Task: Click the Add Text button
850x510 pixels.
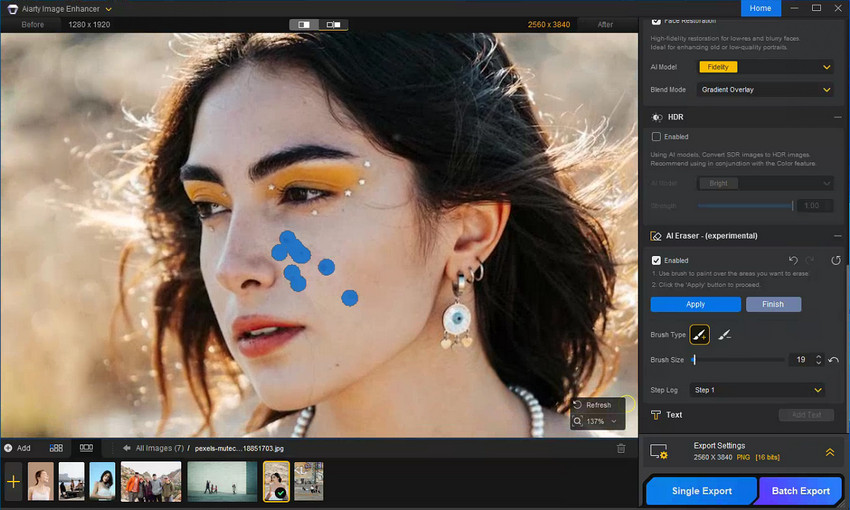Action: click(806, 415)
